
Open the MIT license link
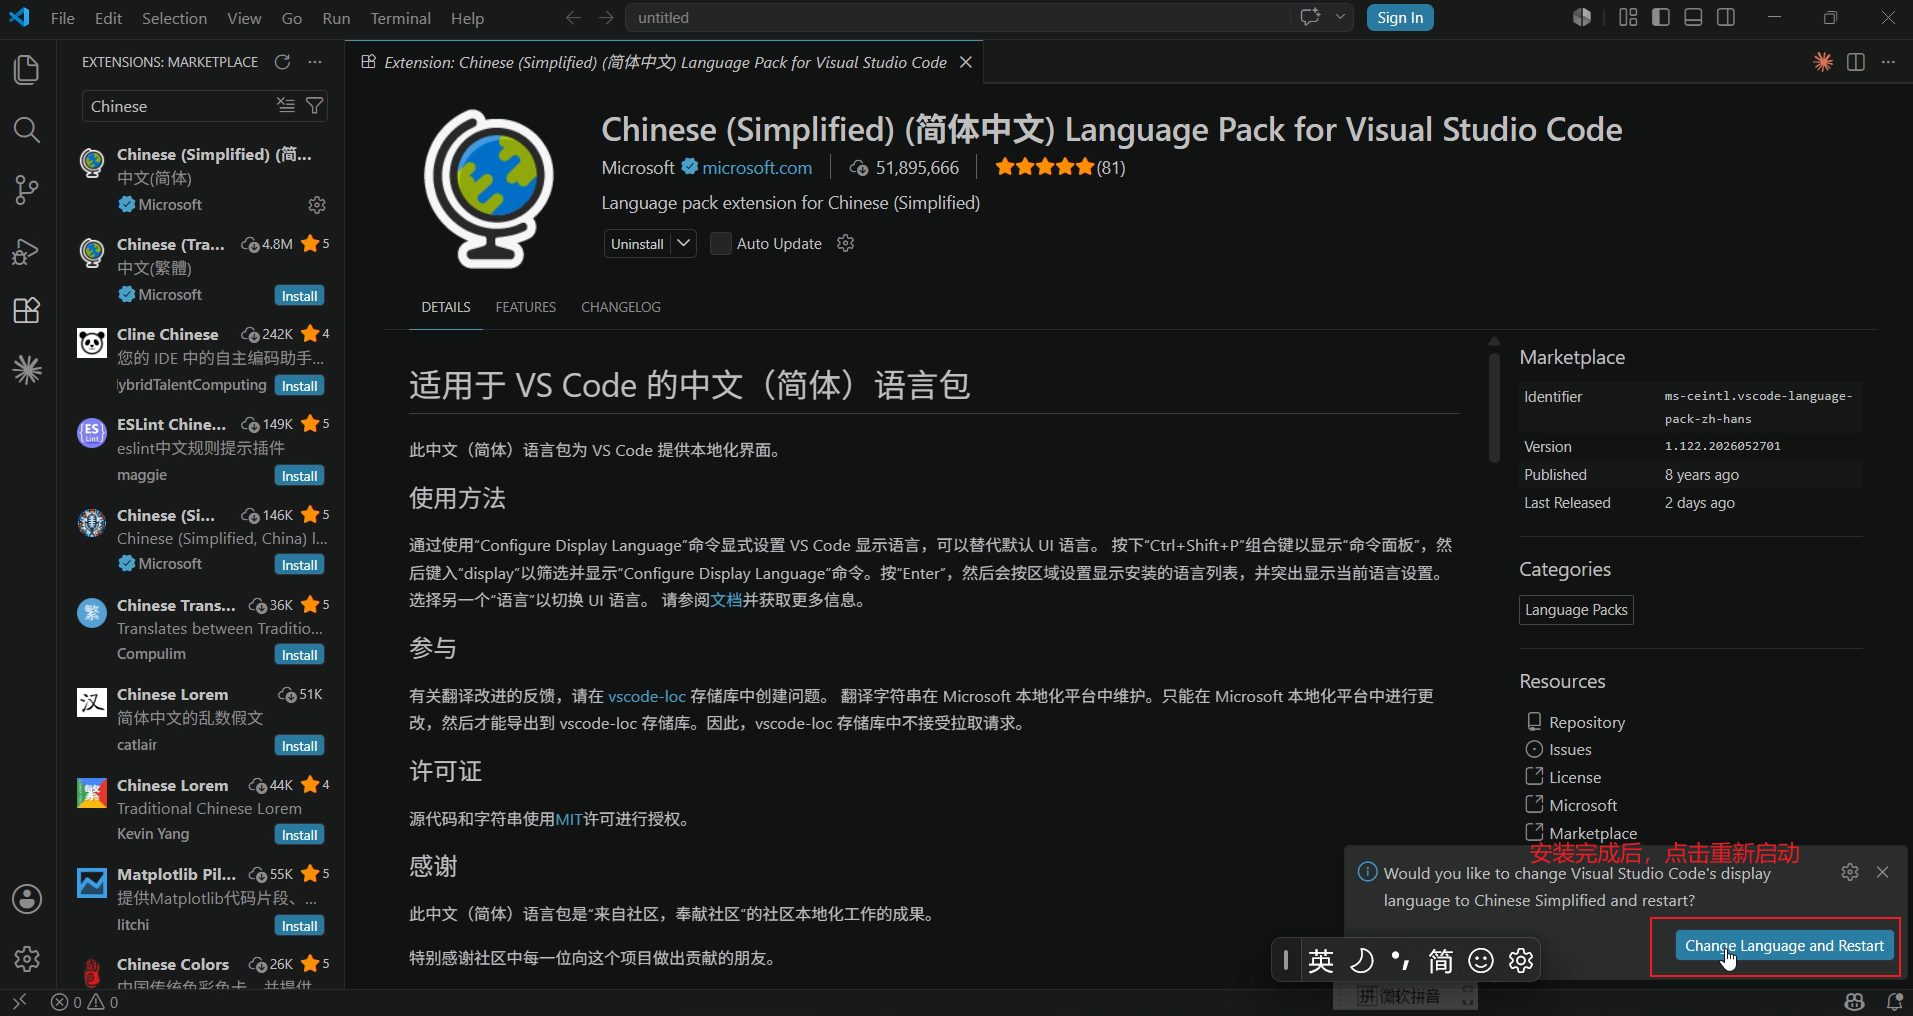coord(569,819)
